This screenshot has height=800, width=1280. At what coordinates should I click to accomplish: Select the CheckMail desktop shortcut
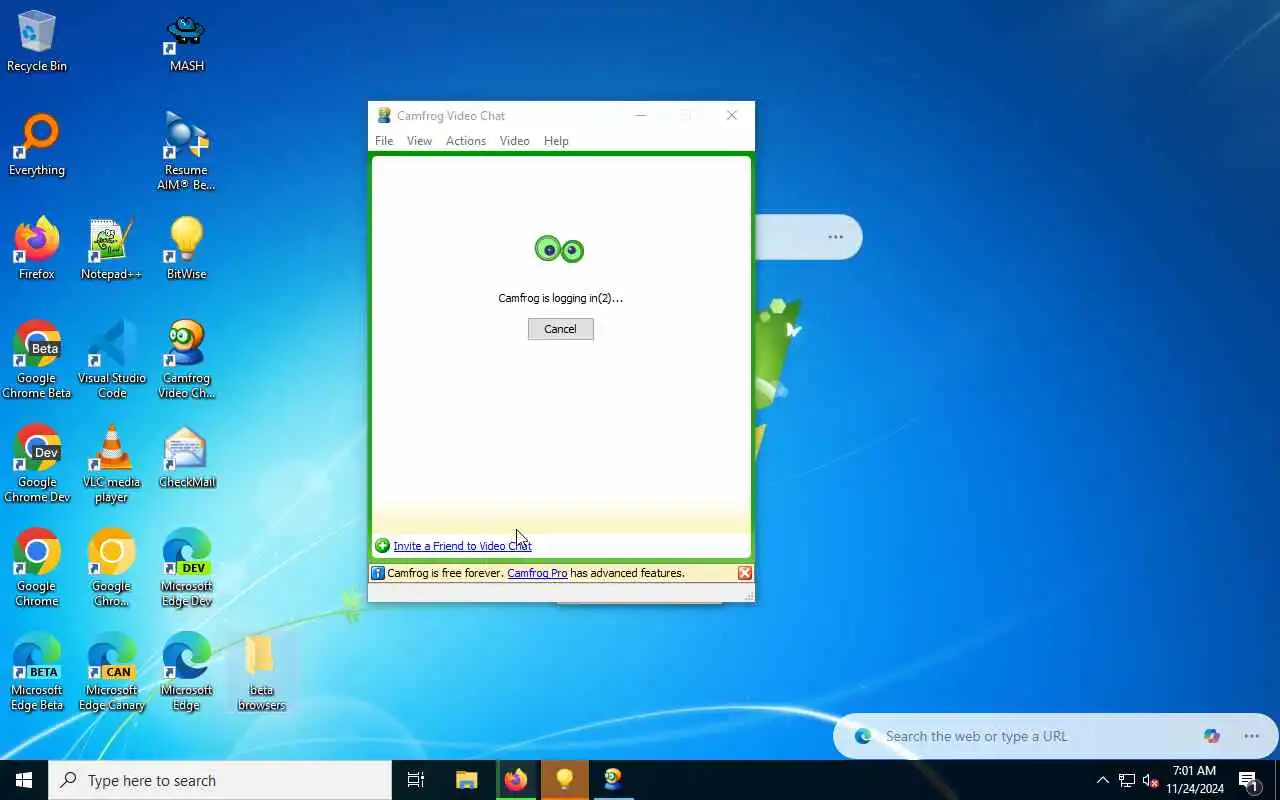point(186,458)
